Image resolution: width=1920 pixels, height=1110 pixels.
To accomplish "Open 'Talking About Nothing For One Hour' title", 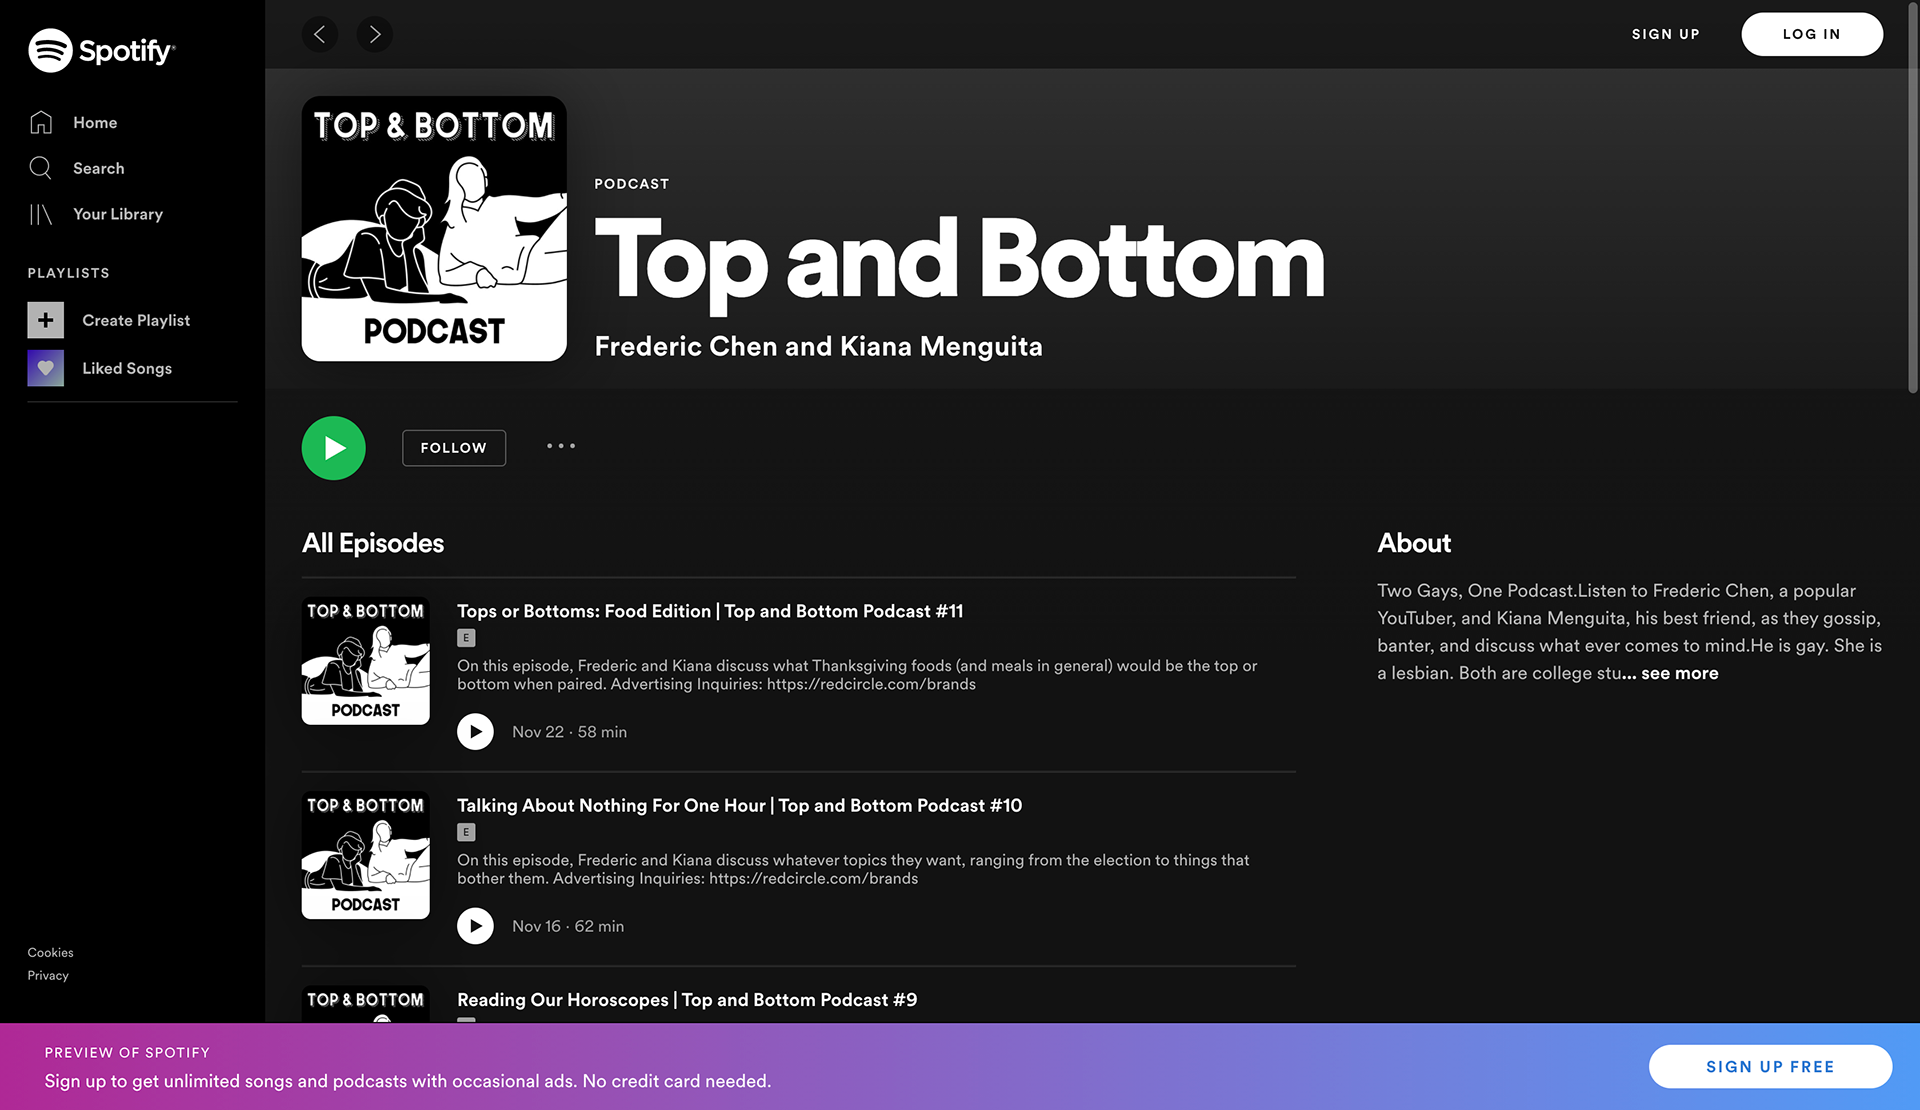I will click(739, 805).
